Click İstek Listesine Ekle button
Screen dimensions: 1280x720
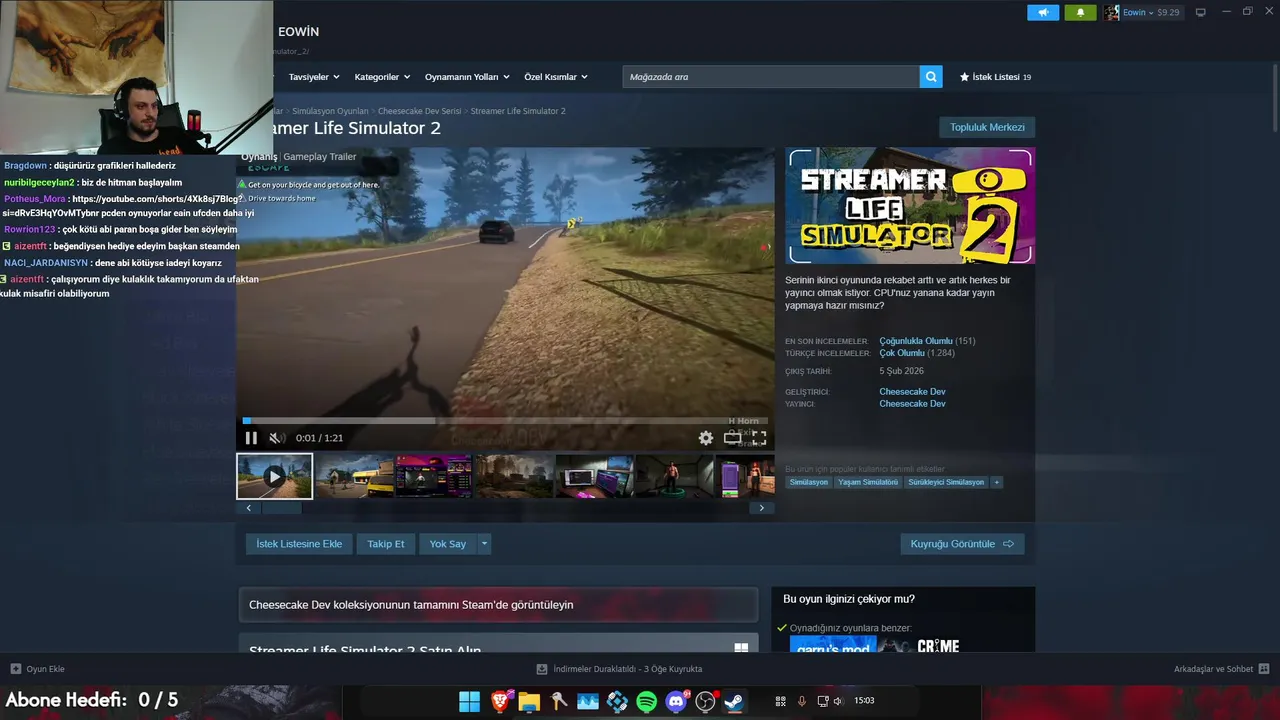coord(299,544)
